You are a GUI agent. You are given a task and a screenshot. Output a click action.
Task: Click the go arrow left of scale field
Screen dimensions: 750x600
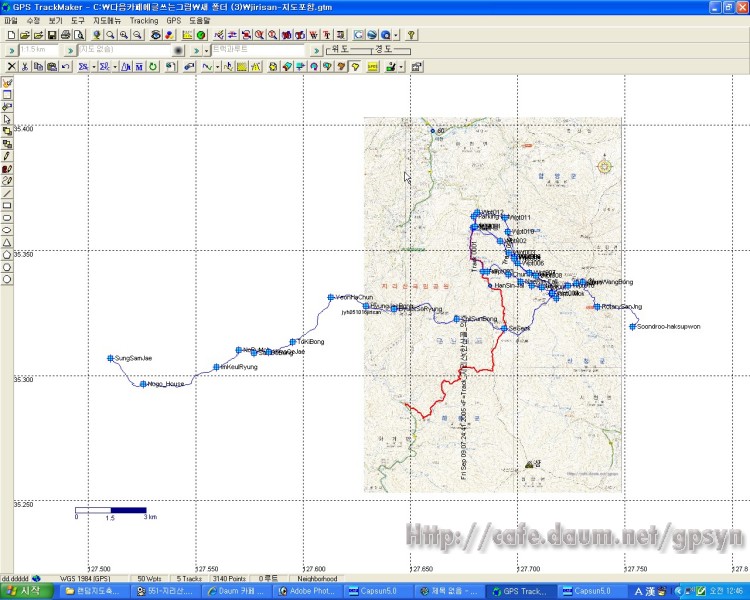11,50
